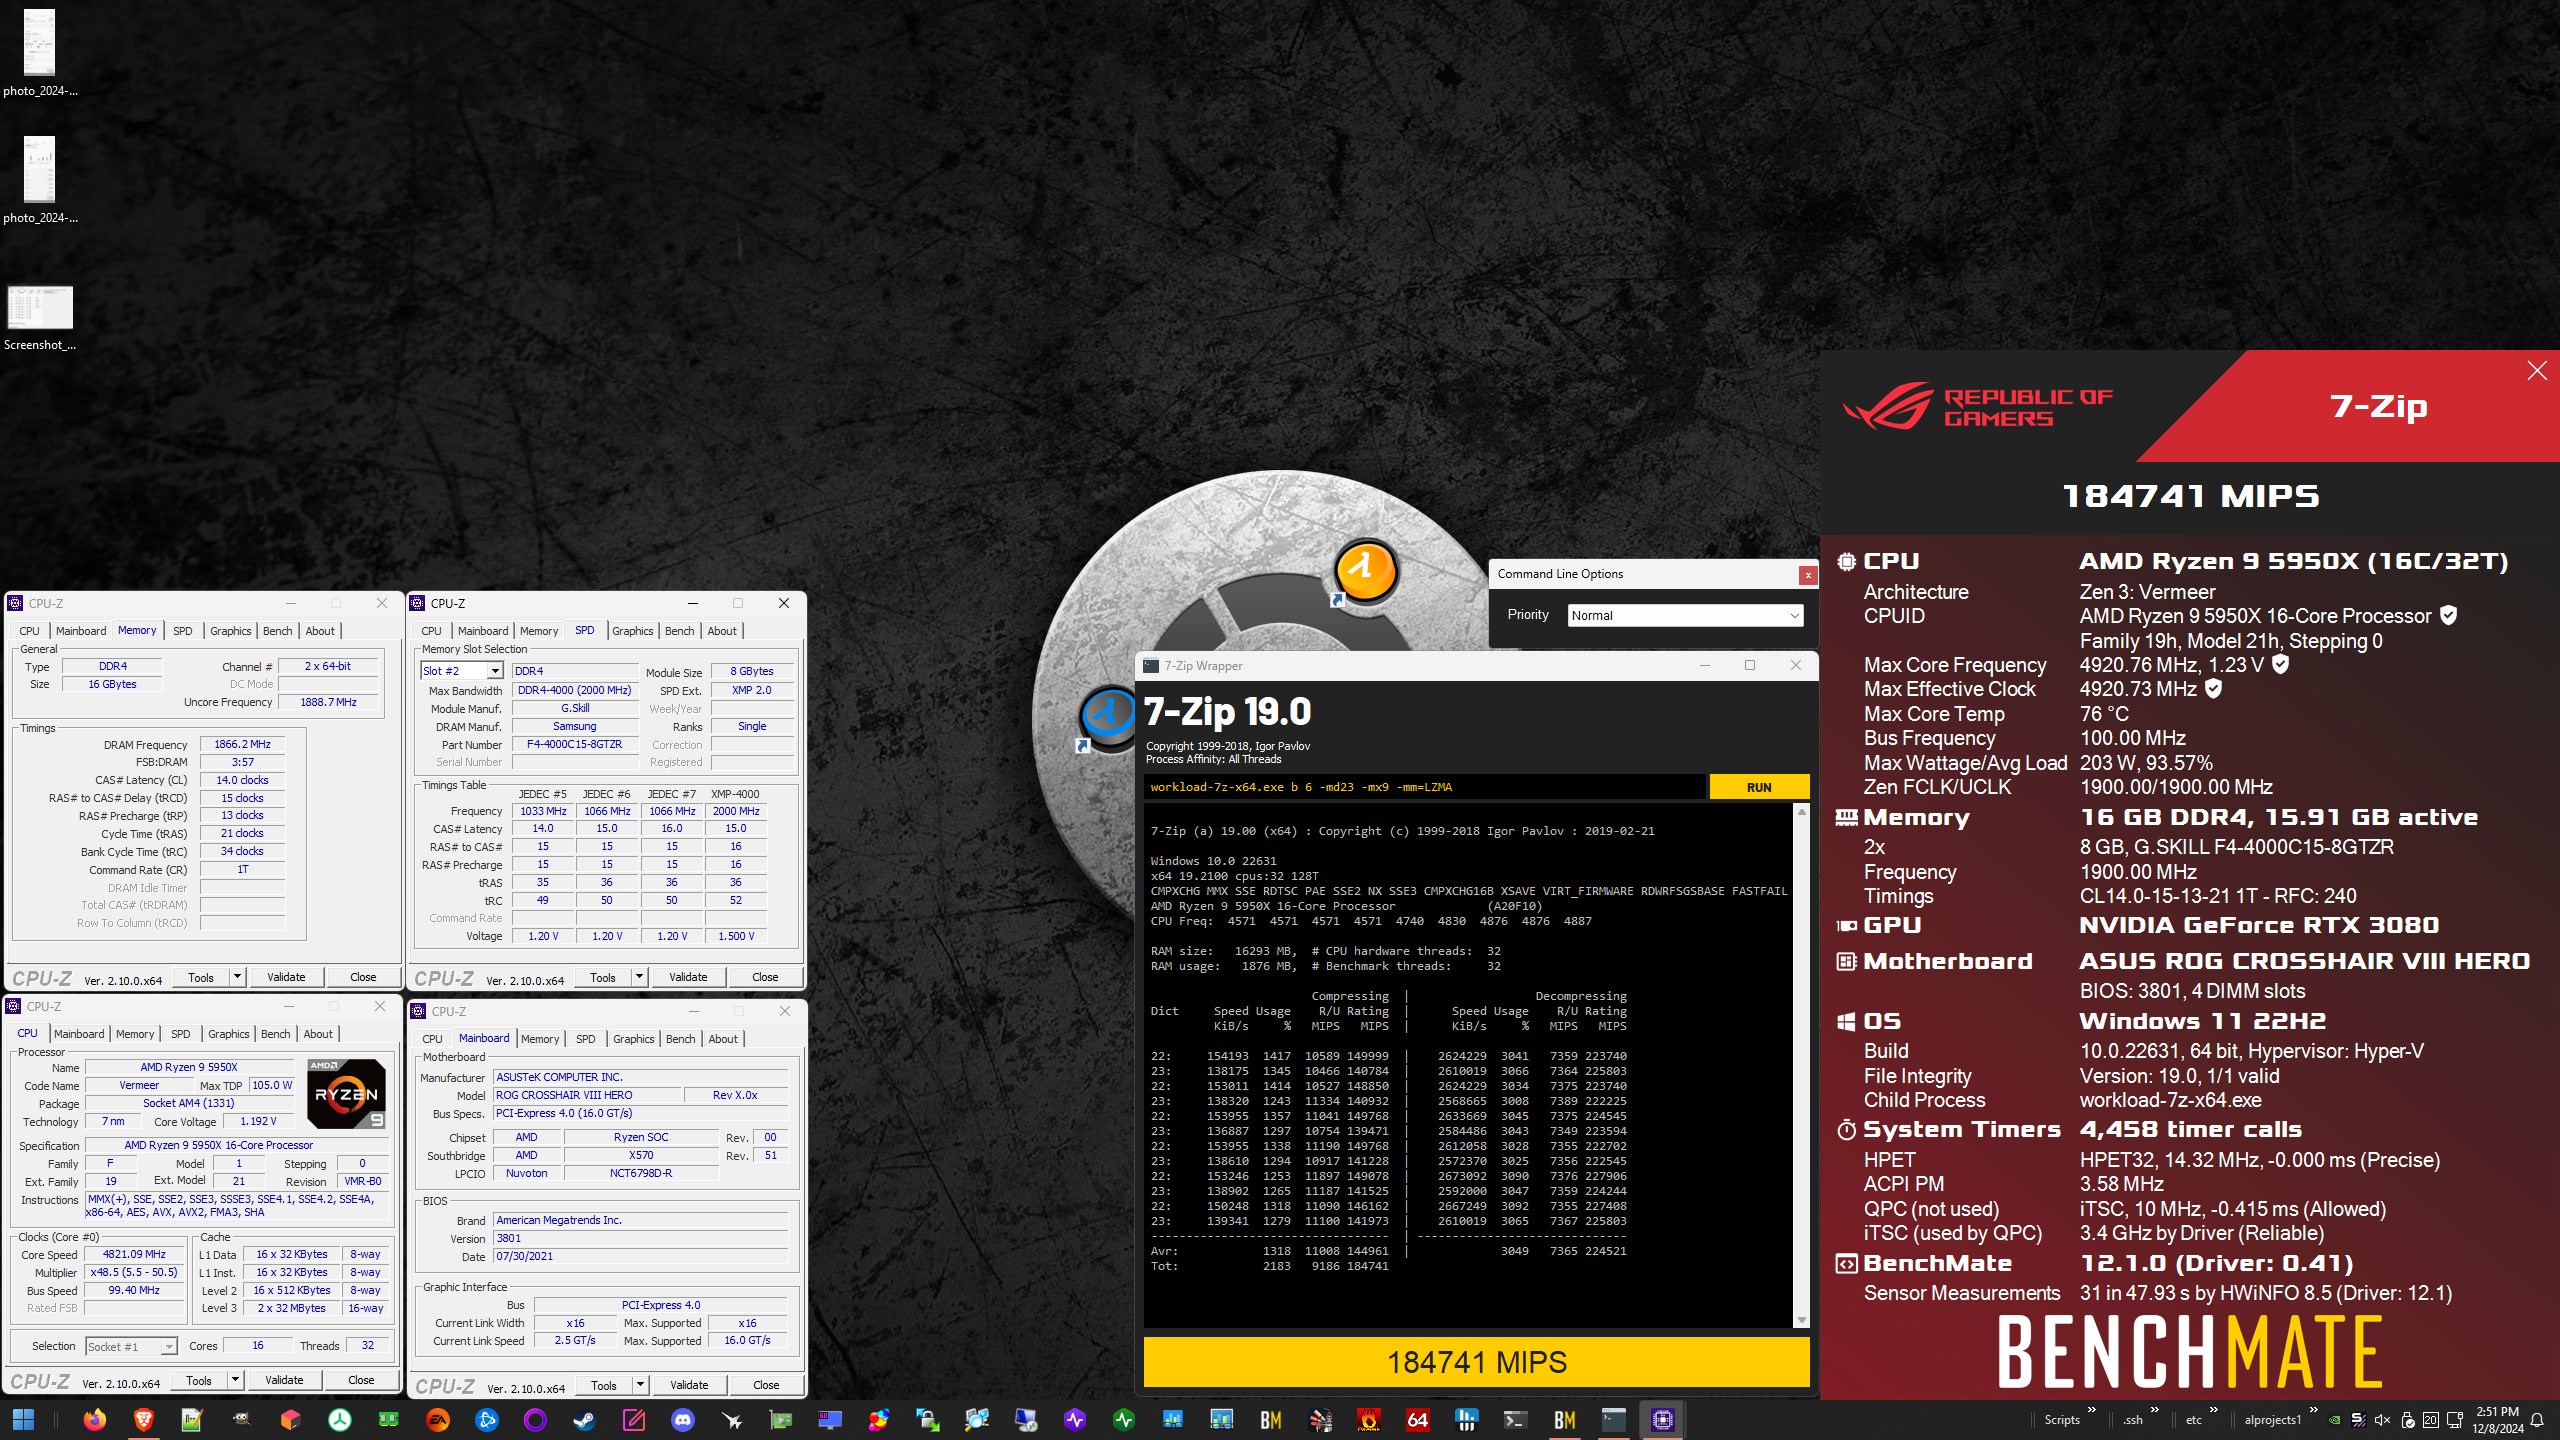Click the blue lambda desktop shortcut icon

(1109, 716)
